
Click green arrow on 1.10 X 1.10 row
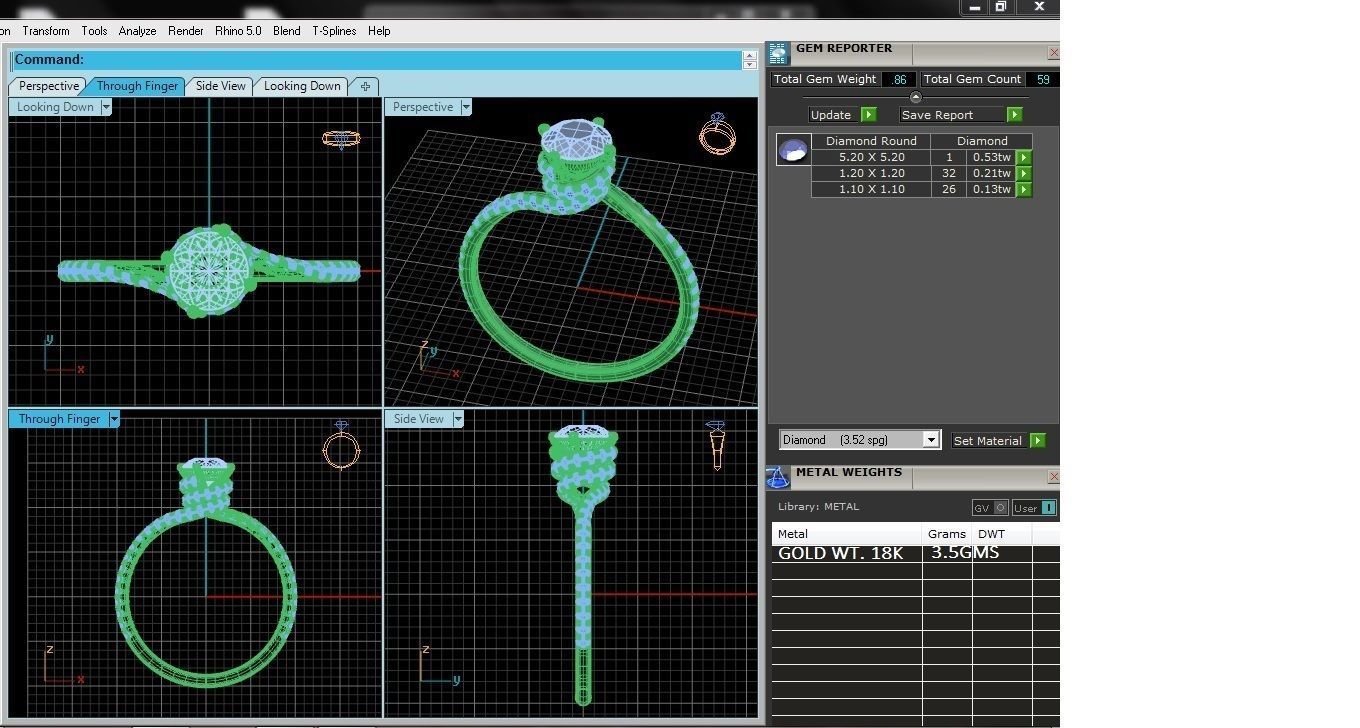click(1023, 189)
